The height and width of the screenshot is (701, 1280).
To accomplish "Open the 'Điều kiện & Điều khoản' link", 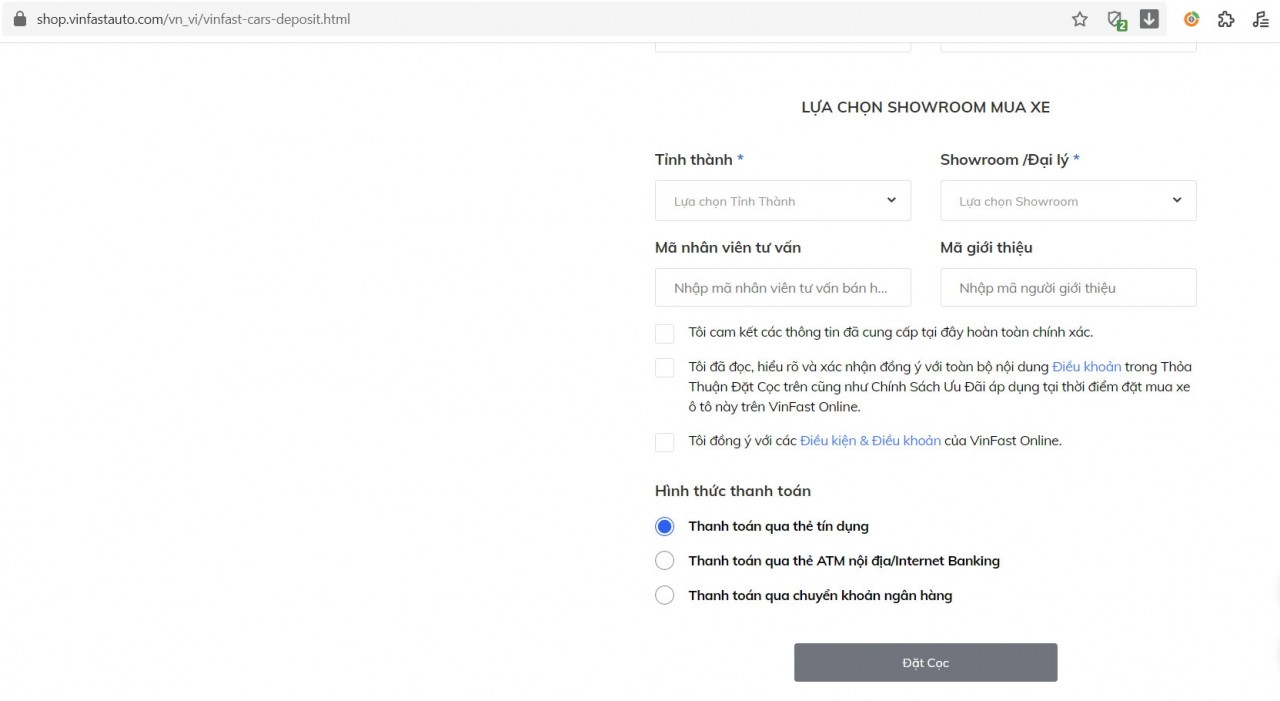I will click(870, 441).
